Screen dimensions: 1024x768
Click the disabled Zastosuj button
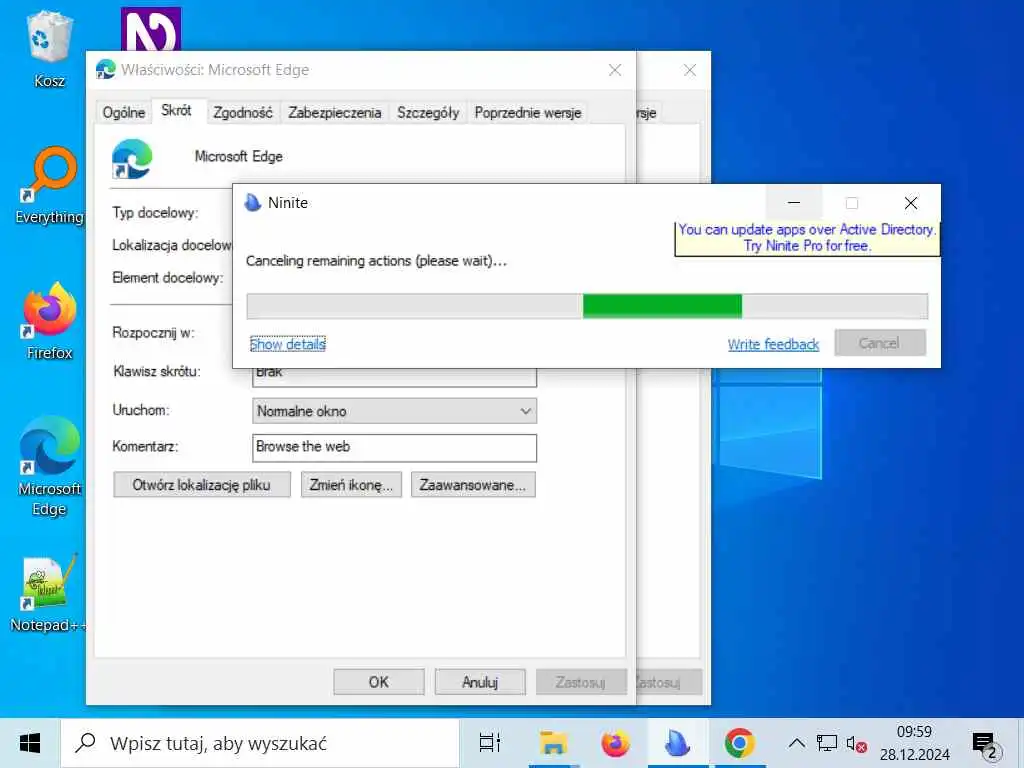tap(581, 682)
